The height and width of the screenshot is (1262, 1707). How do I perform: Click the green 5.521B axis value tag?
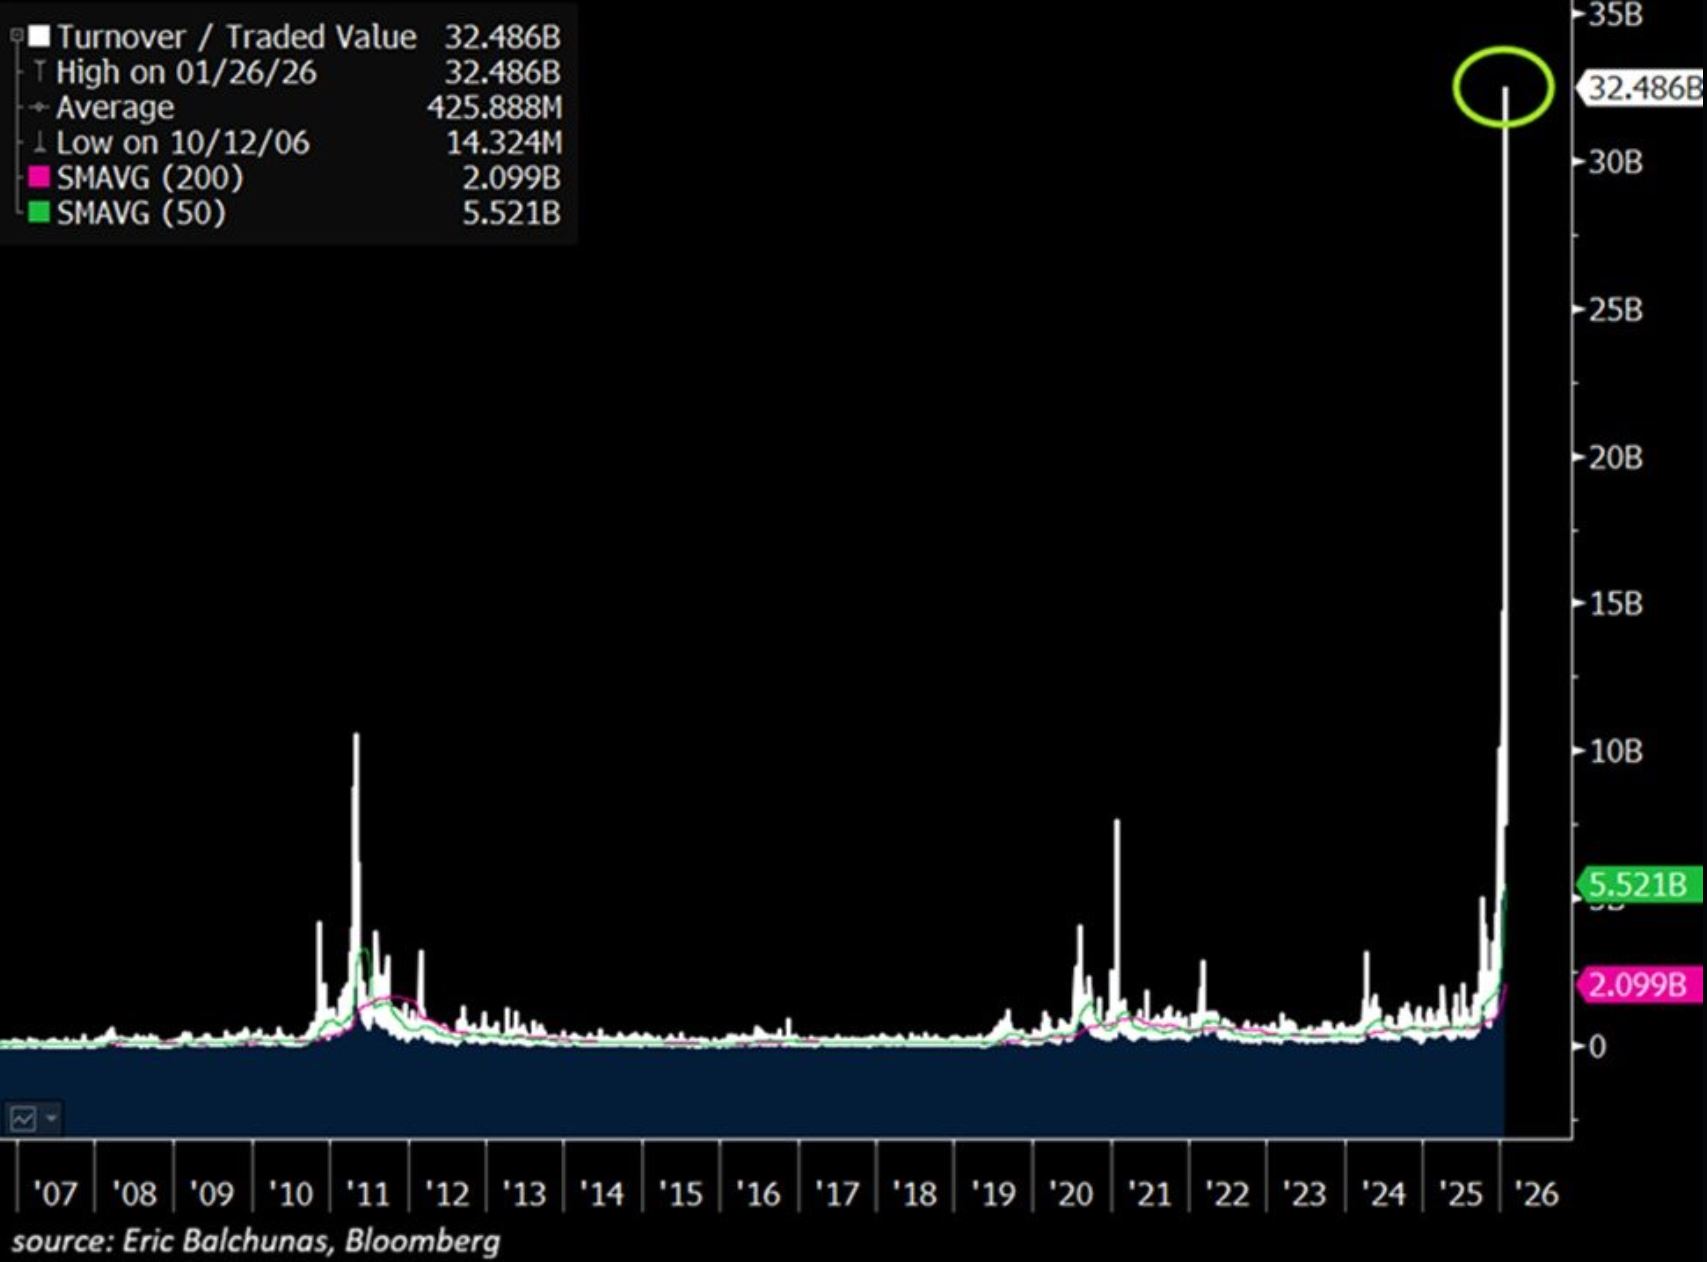coord(1640,885)
